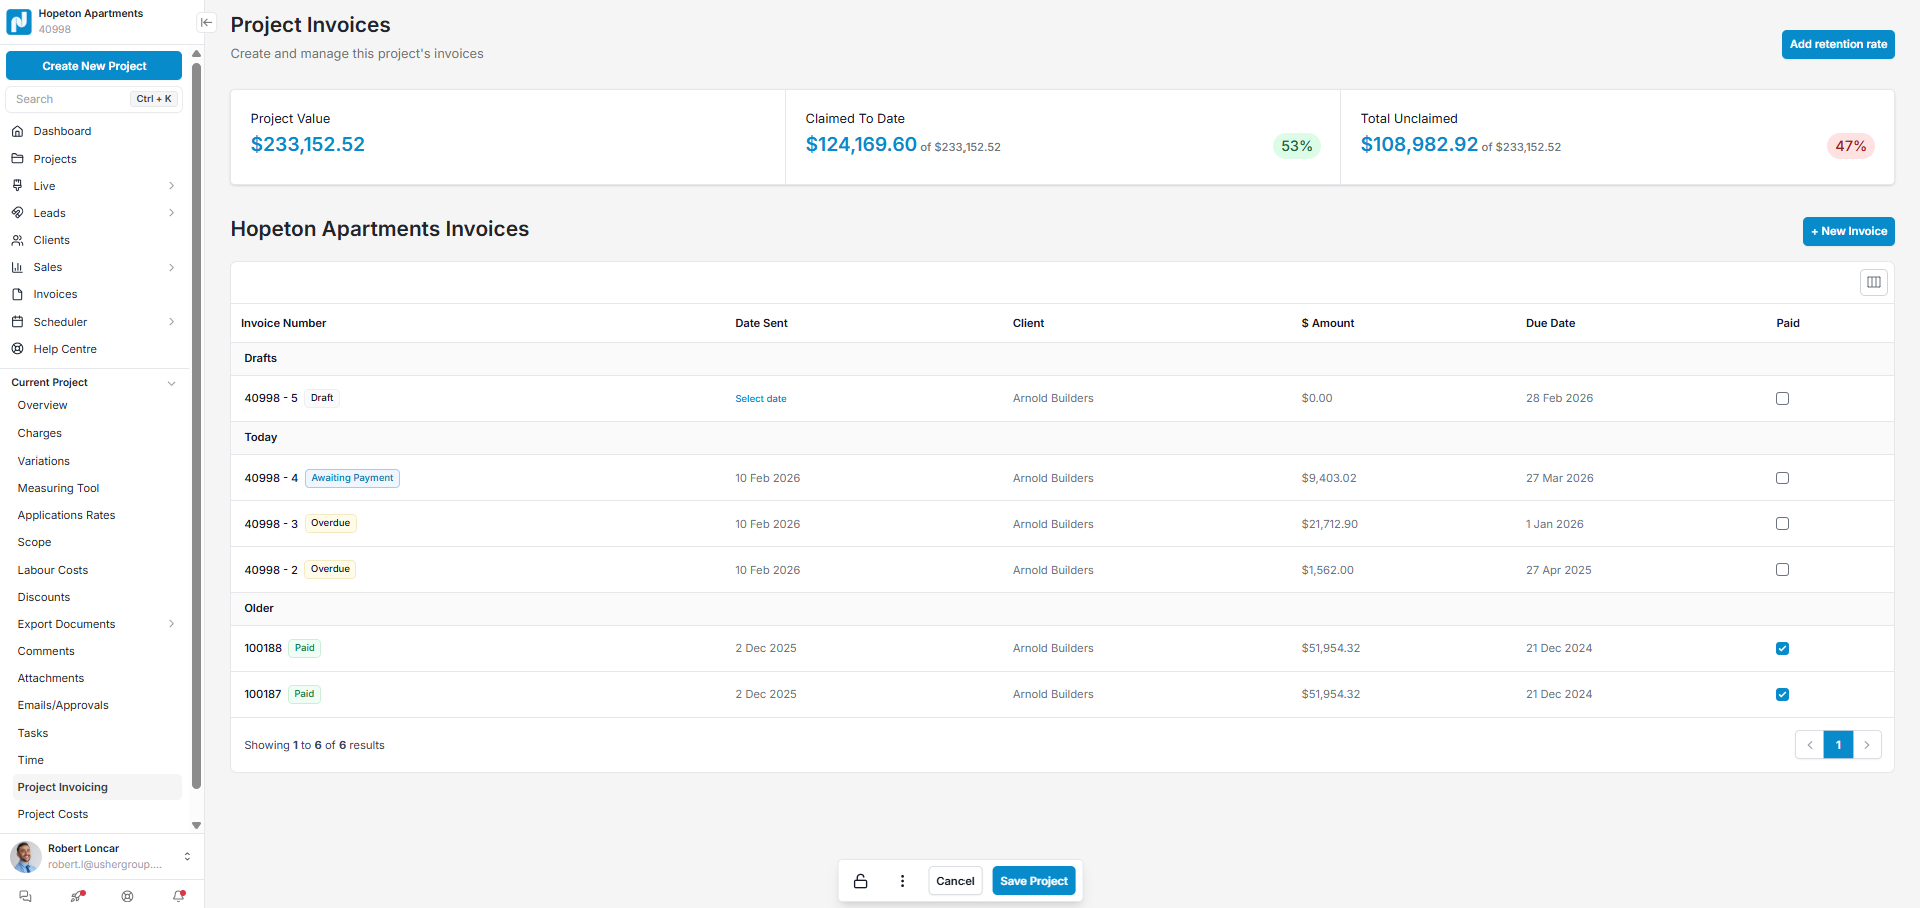Screen dimensions: 1920x908
Task: Expand Export Documents submenu
Action: coord(171,624)
